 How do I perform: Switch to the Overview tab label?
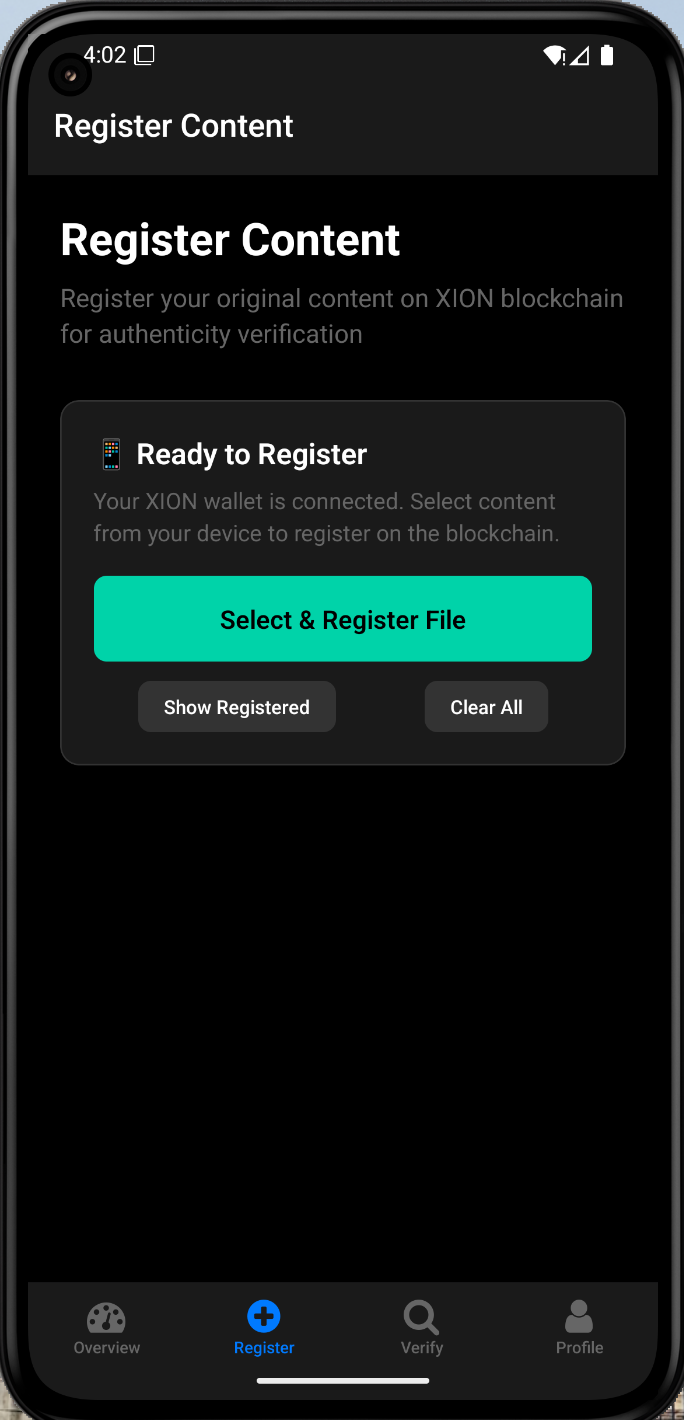[107, 1348]
